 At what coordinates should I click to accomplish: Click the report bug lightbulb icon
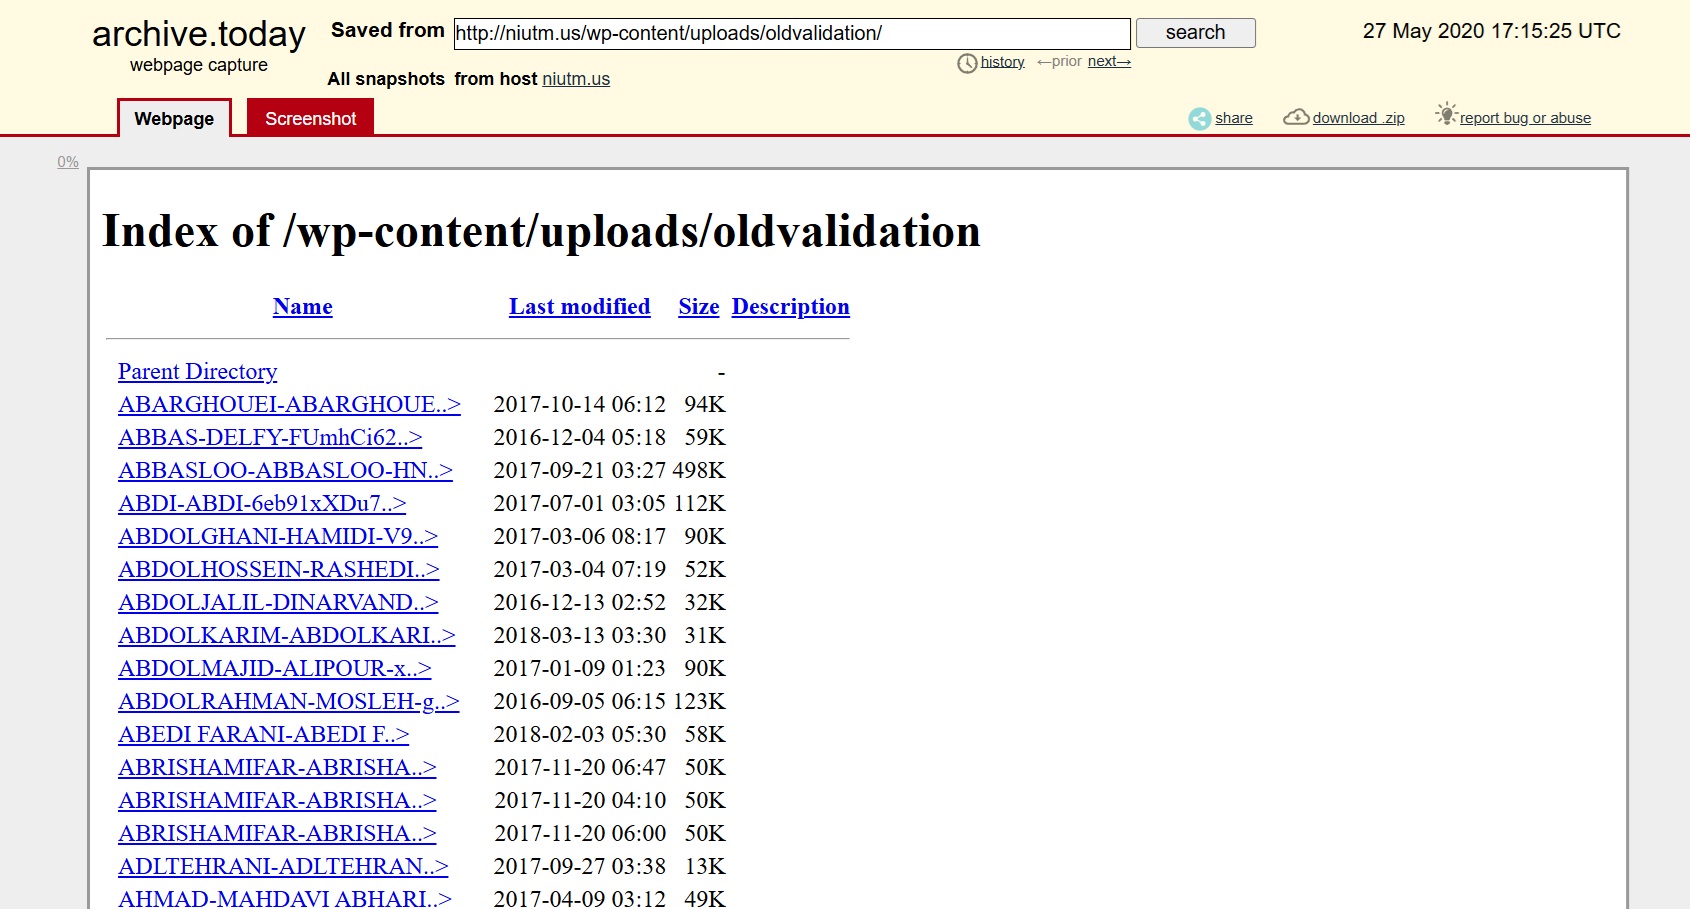pyautogui.click(x=1445, y=114)
